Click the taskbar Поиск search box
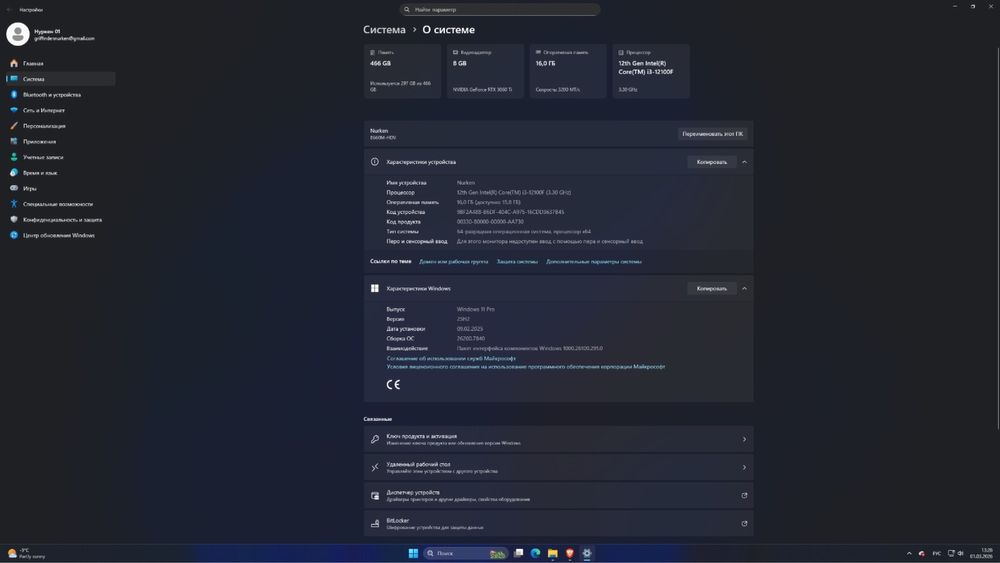Screen dimensions: 1000x563 466,553
